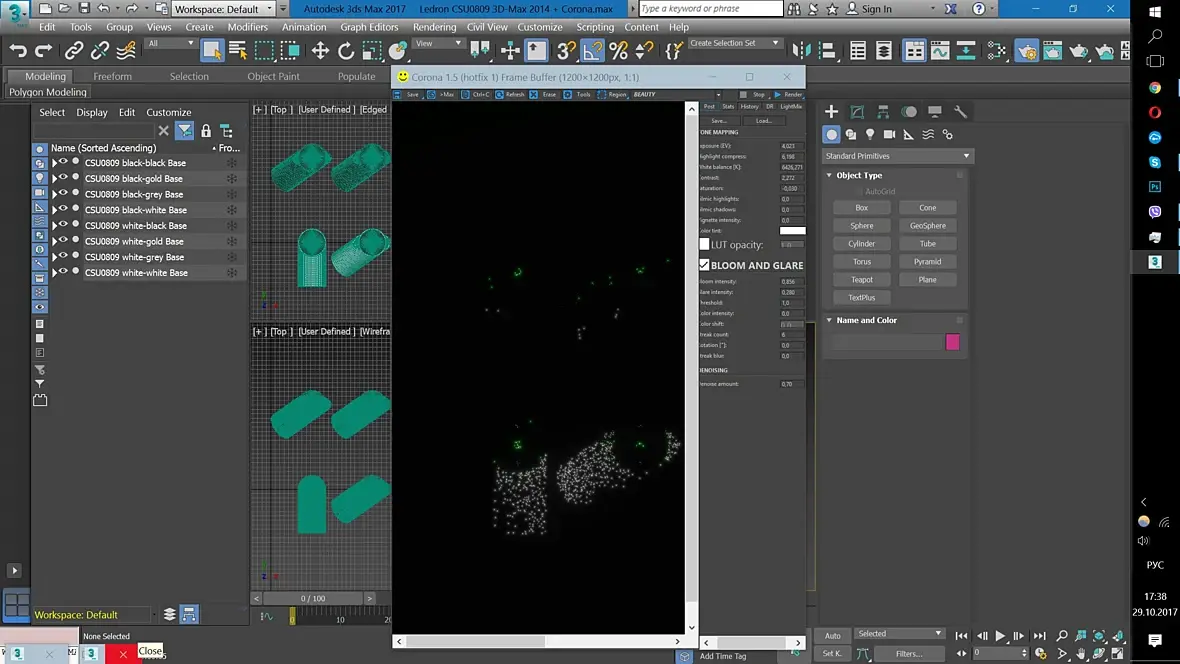
Task: Enable the LUT opacity checkbox
Action: (704, 244)
